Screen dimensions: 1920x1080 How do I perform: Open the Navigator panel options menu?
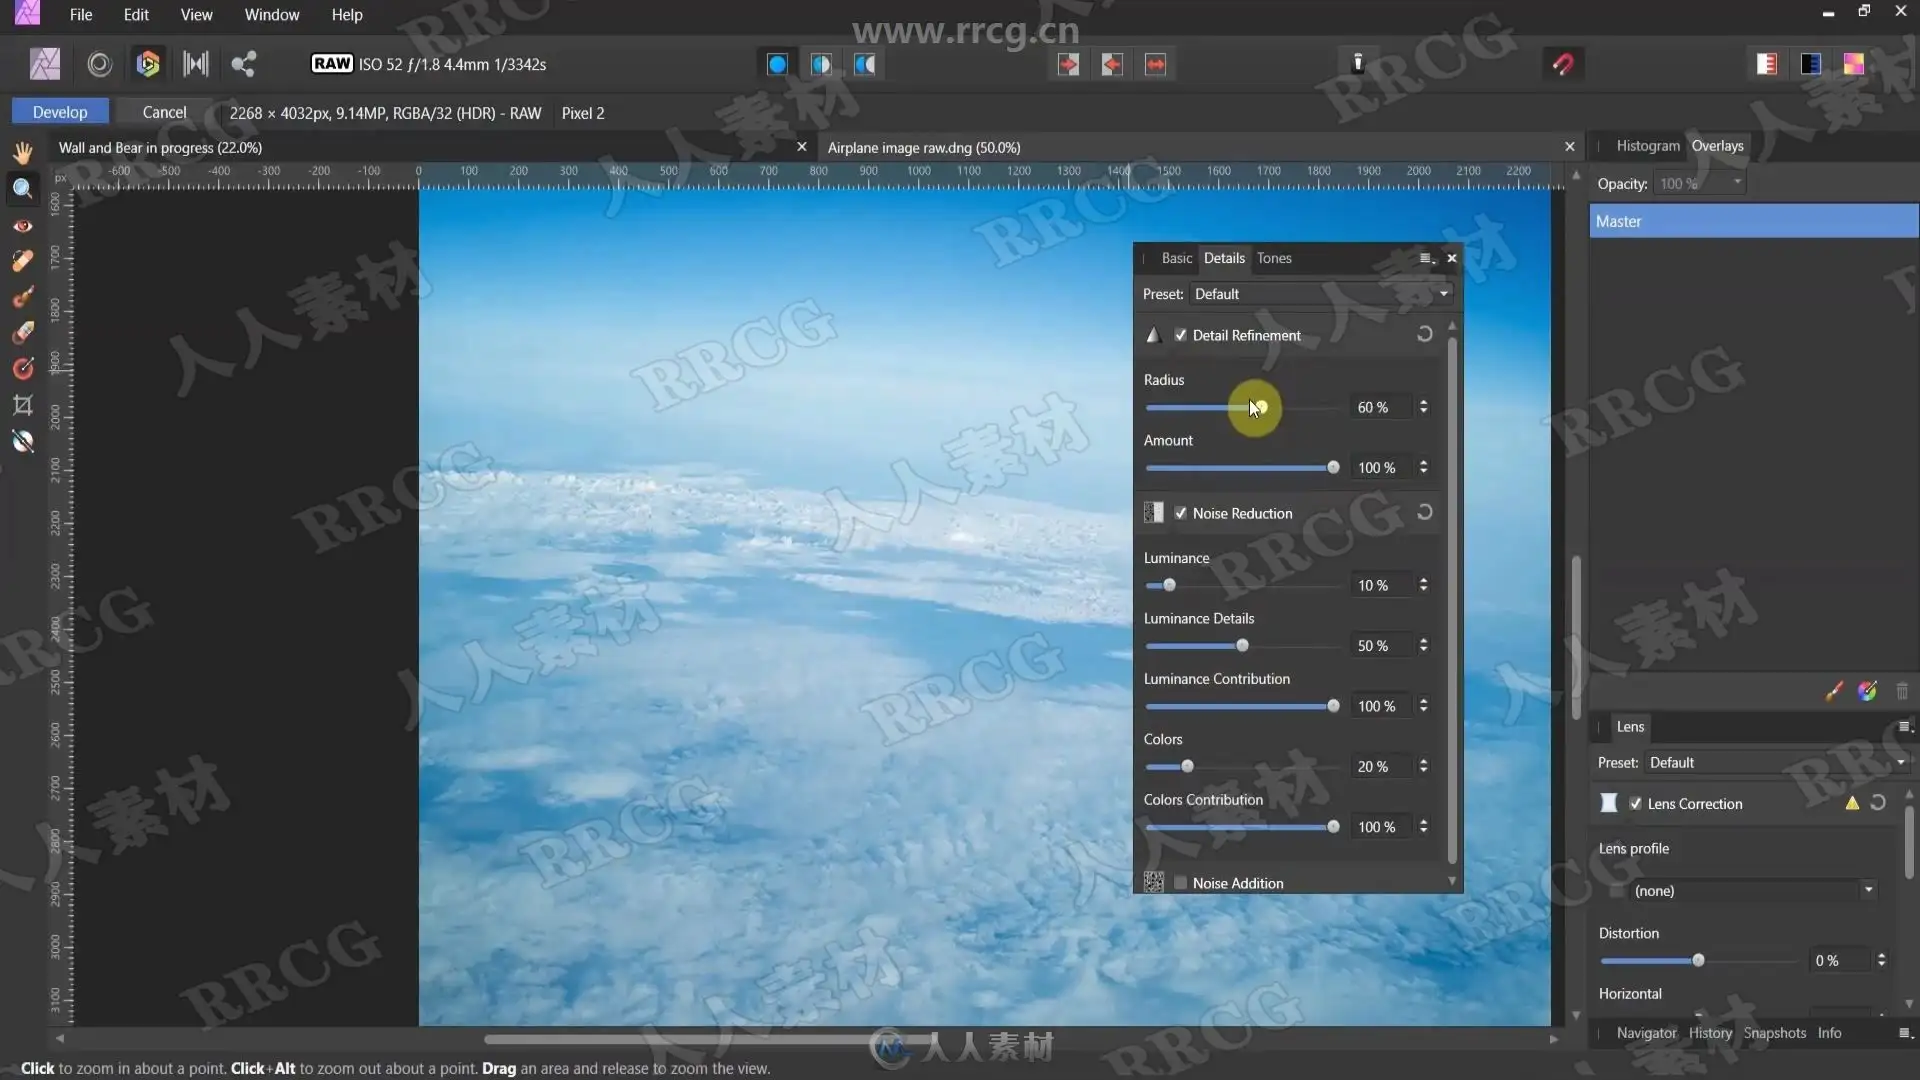1905,1033
